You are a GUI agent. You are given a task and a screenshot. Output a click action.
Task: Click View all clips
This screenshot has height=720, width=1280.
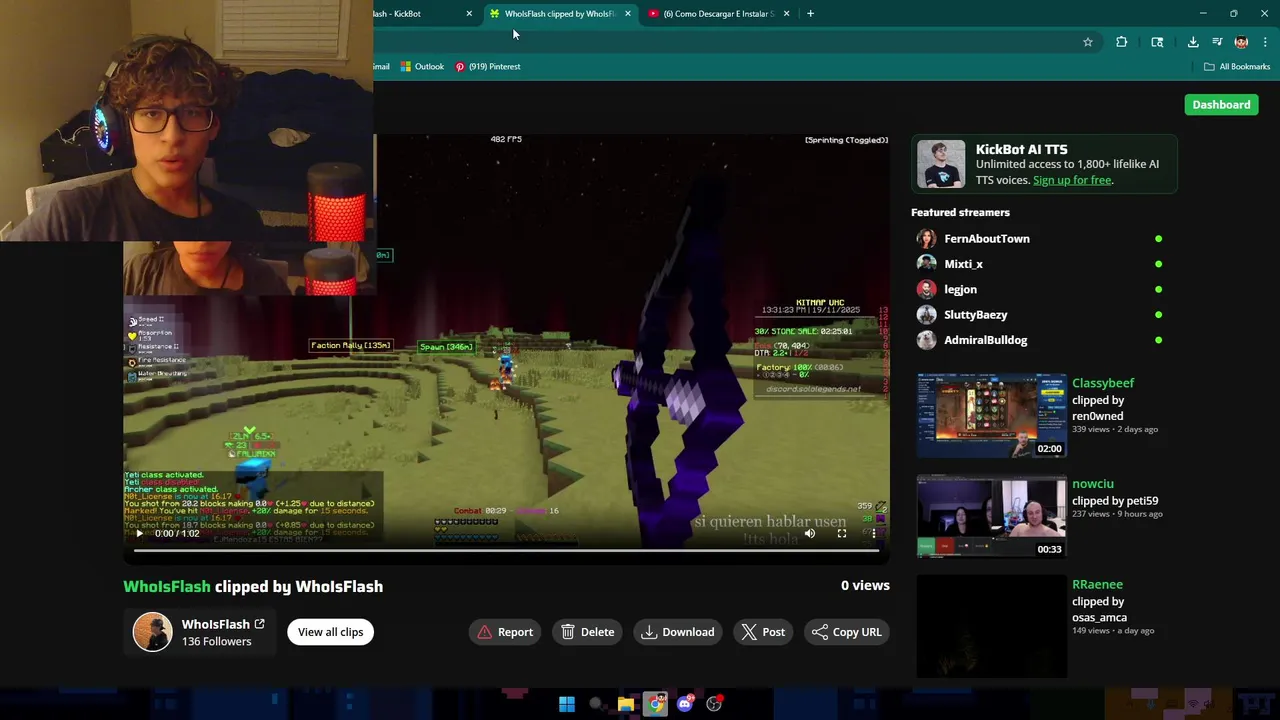(330, 632)
